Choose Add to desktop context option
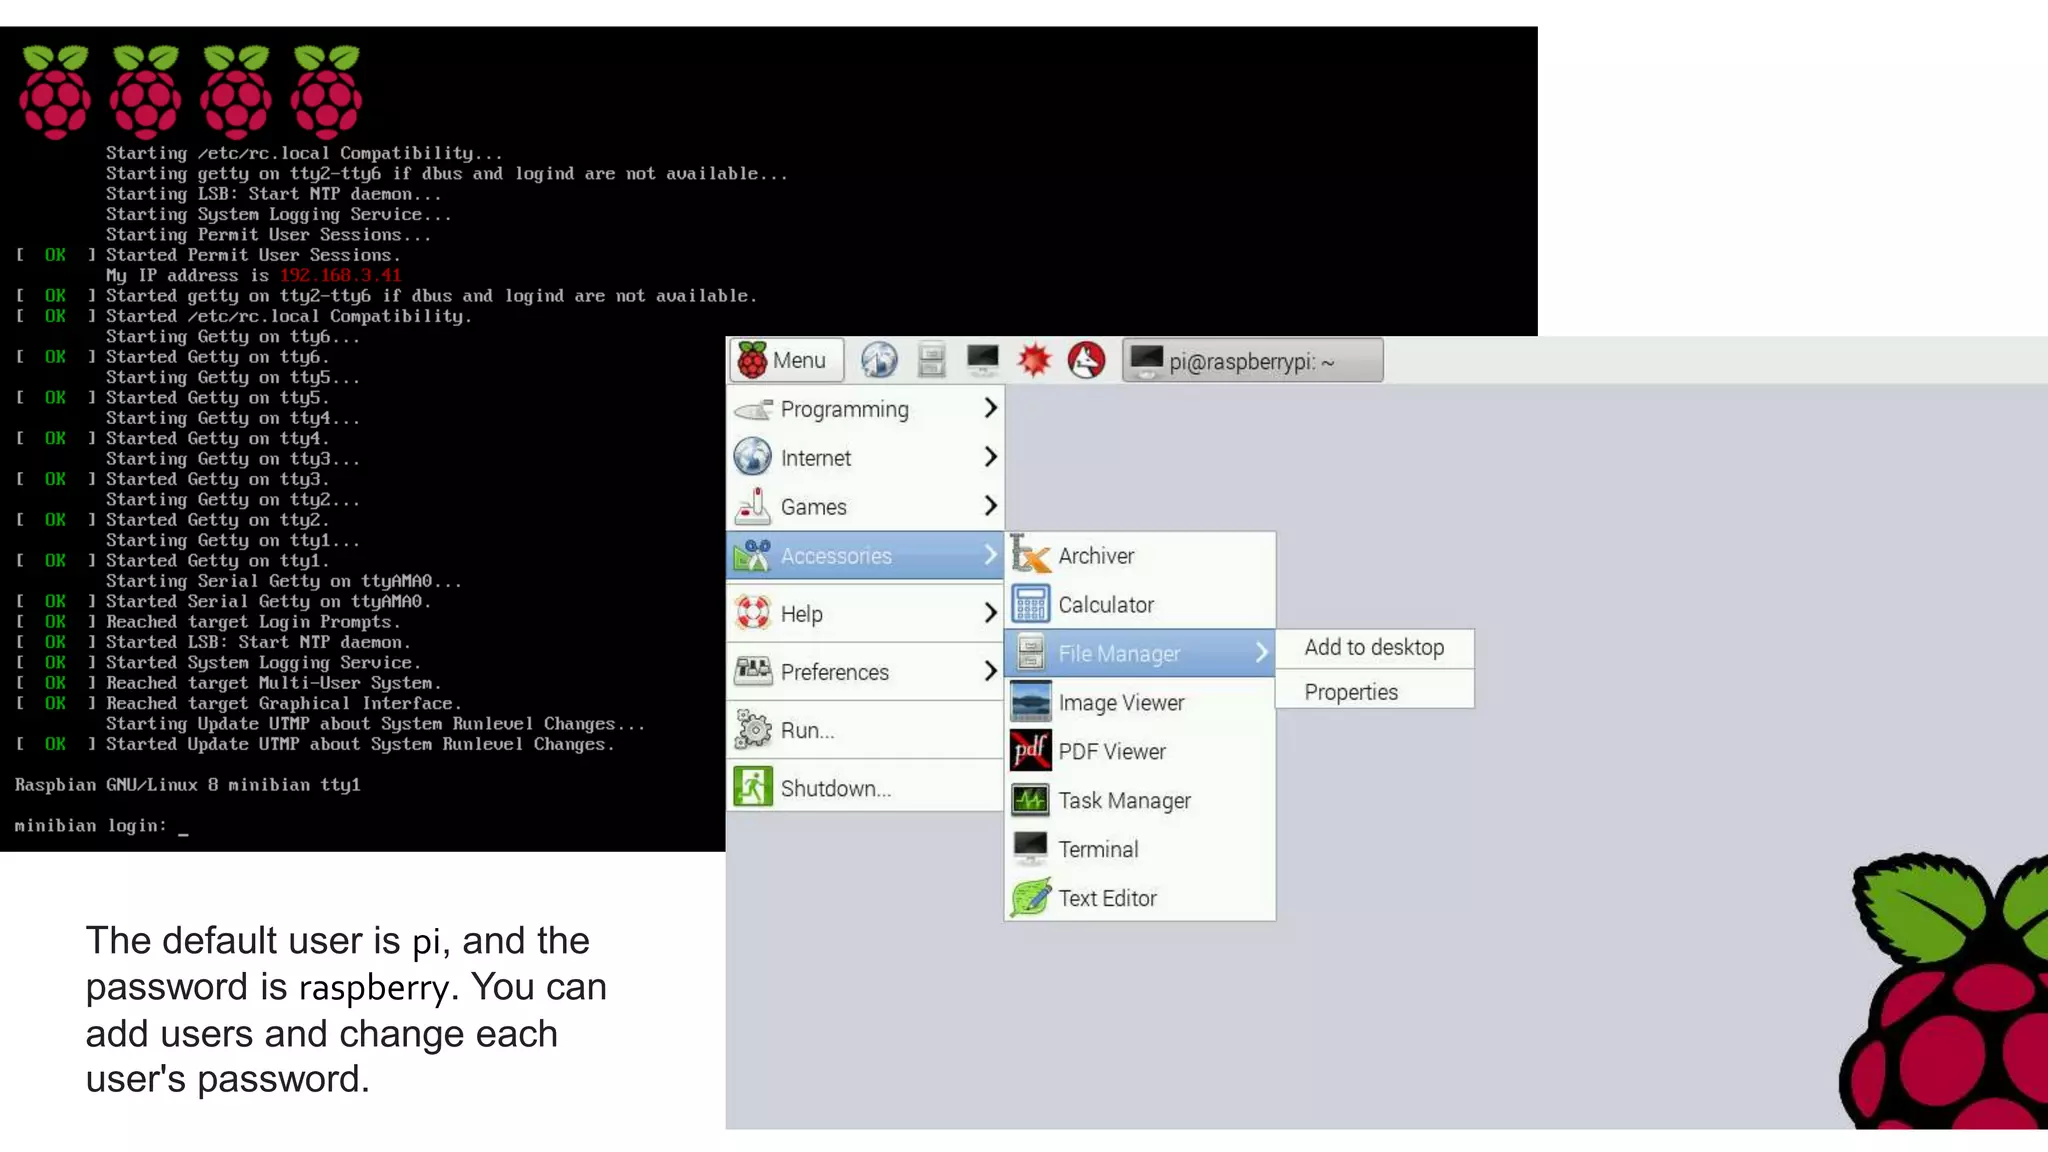Screen dimensions: 2048x1152 pos(1375,648)
